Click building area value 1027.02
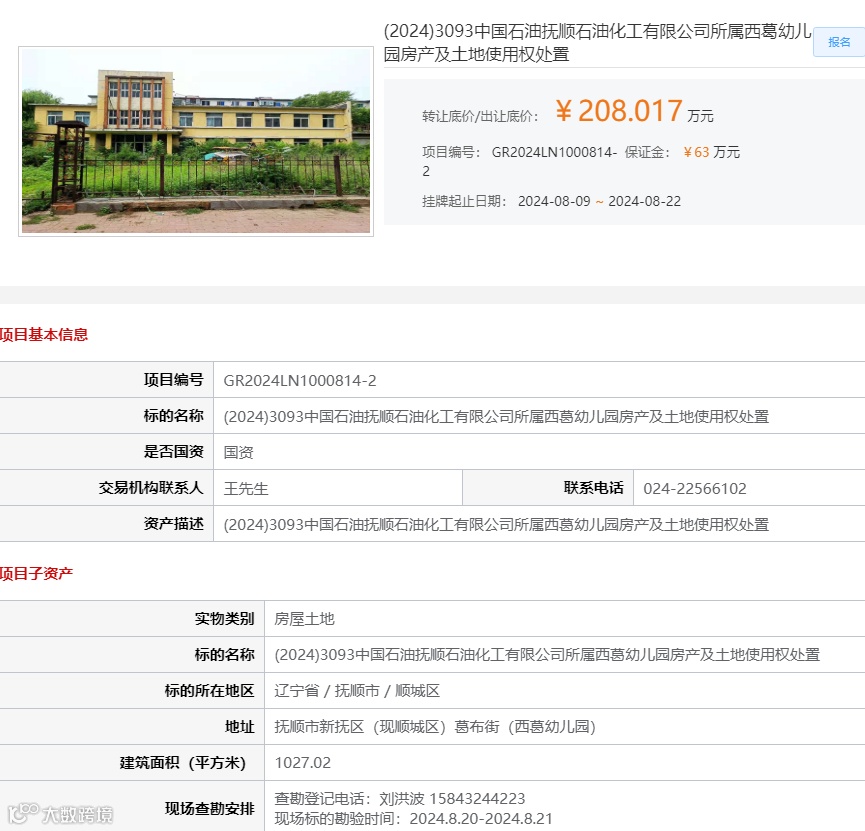The image size is (865, 831). (303, 763)
